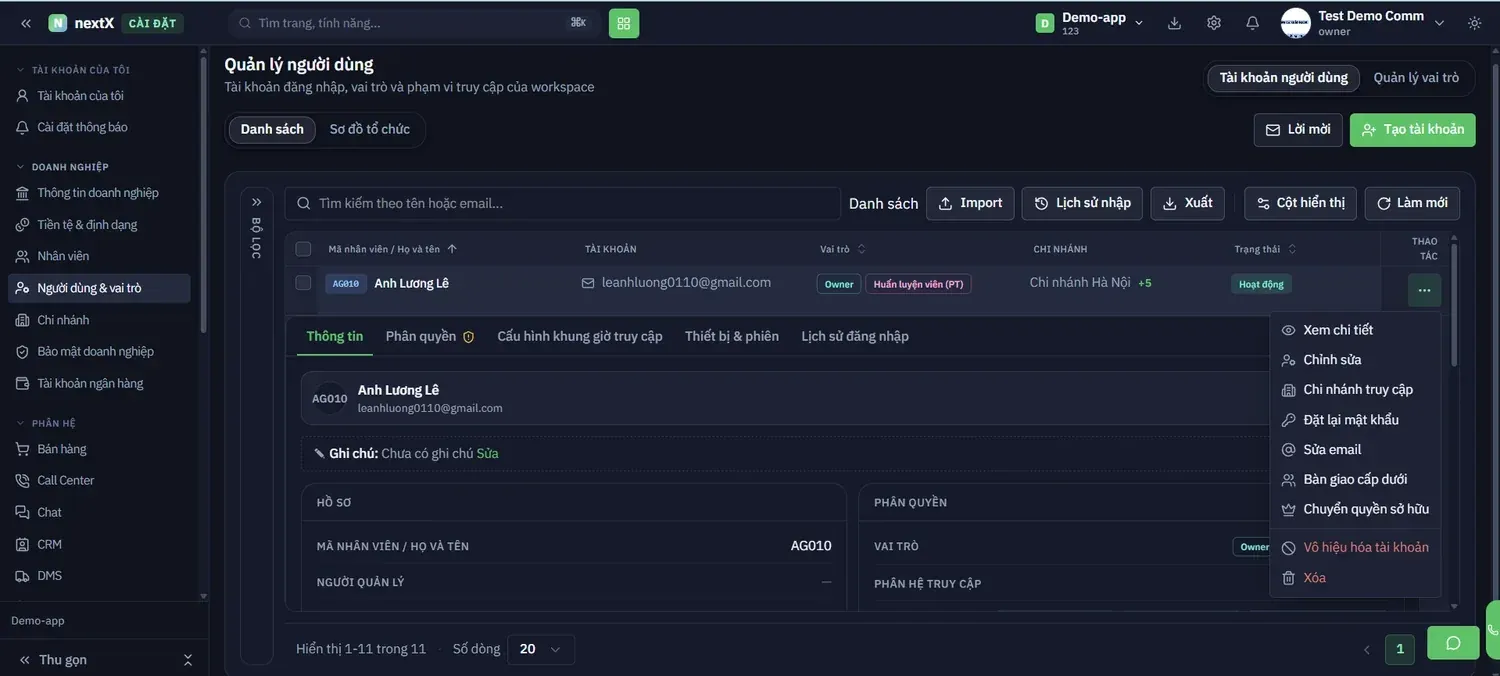The height and width of the screenshot is (676, 1500).
Task: Choose Đặt lại mật khẩu from menu
Action: [x=1355, y=420]
